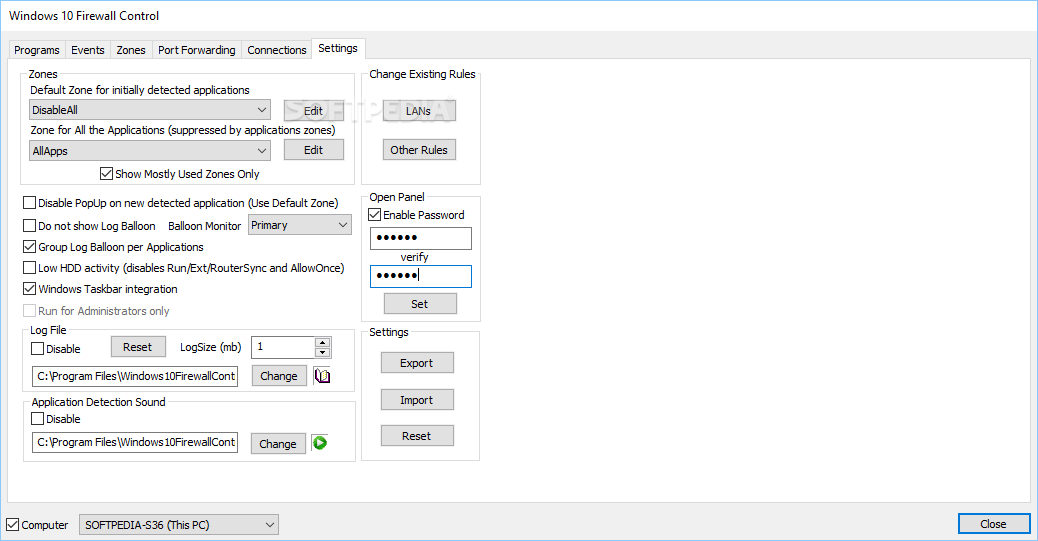Open Other Rules
Viewport: 1038px width, 541px height.
(419, 150)
